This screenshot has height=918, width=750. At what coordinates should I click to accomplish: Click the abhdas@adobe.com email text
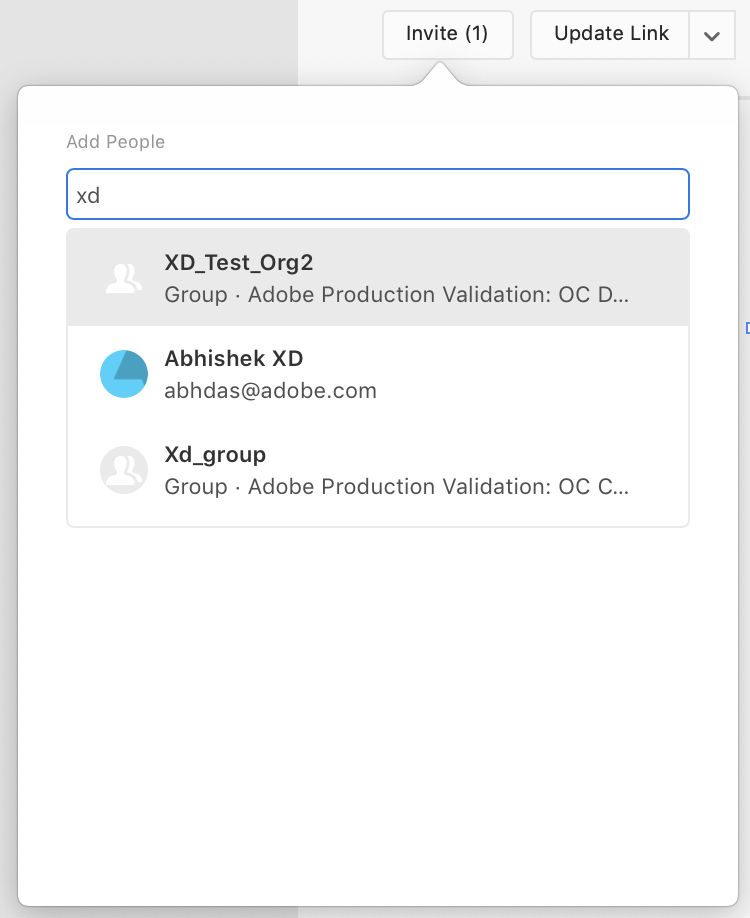pyautogui.click(x=270, y=391)
